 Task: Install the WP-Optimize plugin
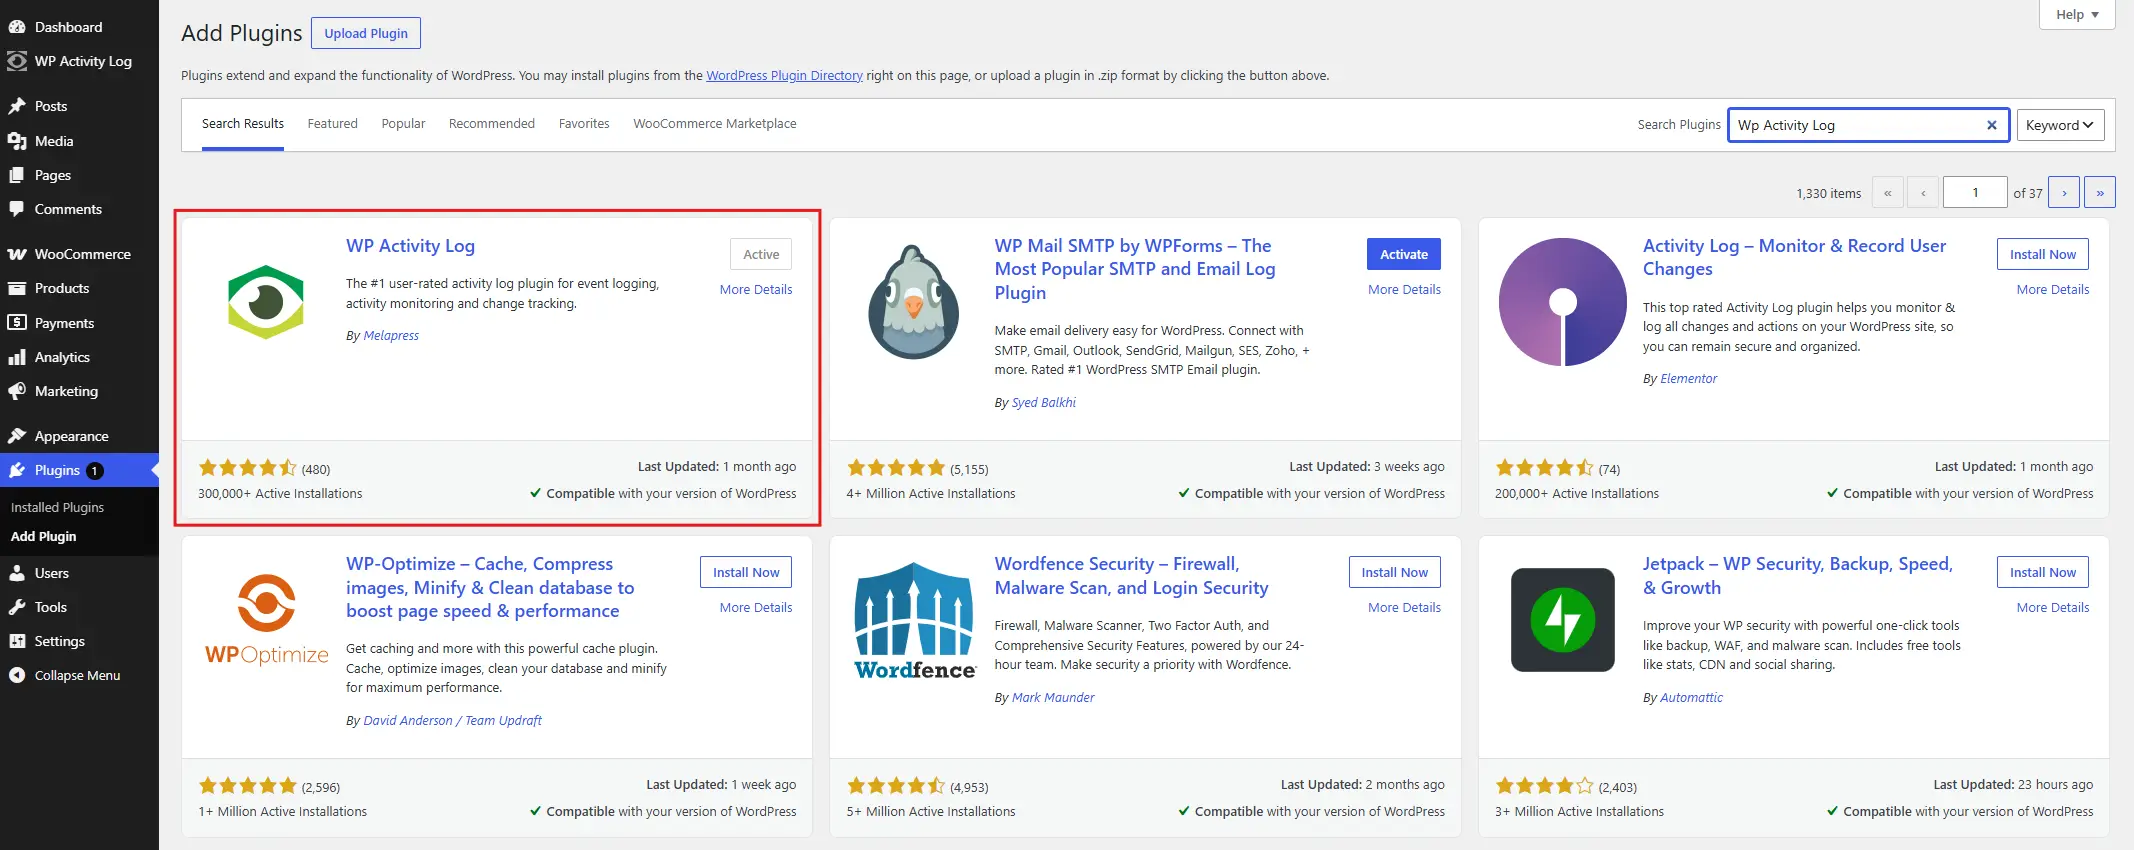[746, 572]
